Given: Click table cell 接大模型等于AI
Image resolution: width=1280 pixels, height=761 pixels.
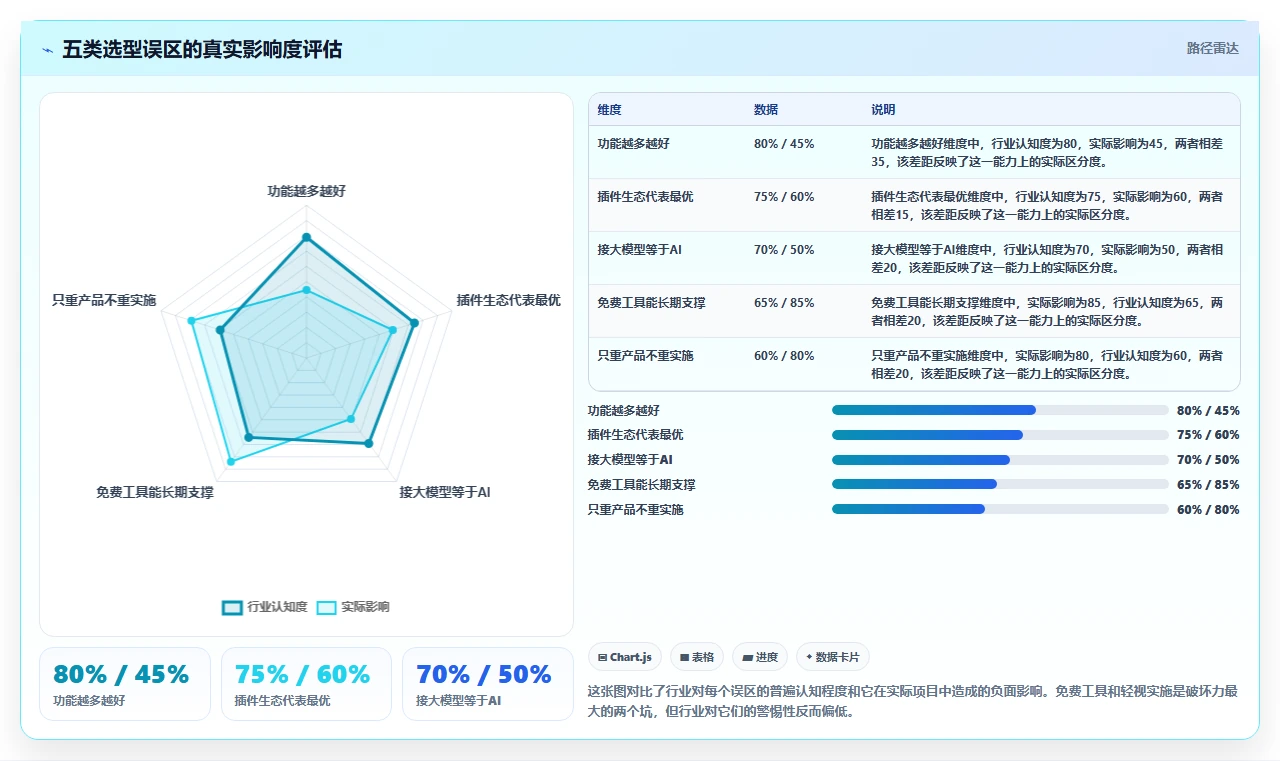Looking at the screenshot, I should click(640, 250).
